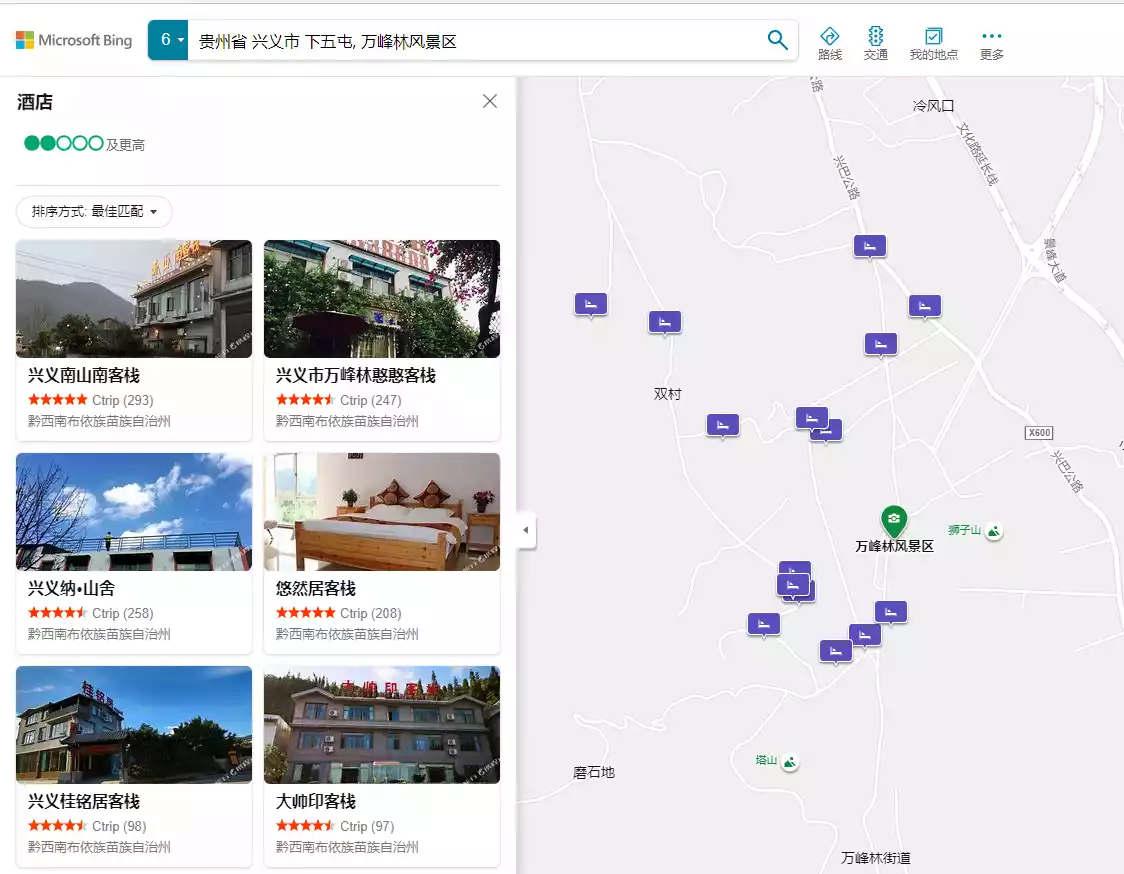Select the hotel marker left of 双村
Viewport: 1124px width, 874px height.
coord(591,304)
